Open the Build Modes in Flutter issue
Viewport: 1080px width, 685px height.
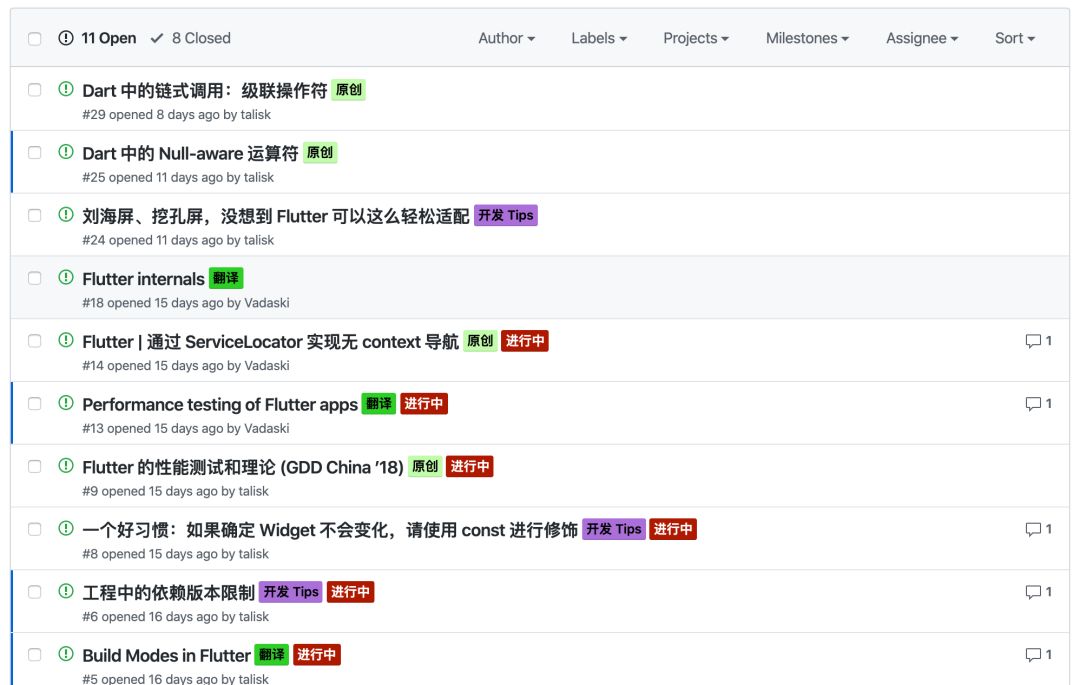(x=166, y=655)
